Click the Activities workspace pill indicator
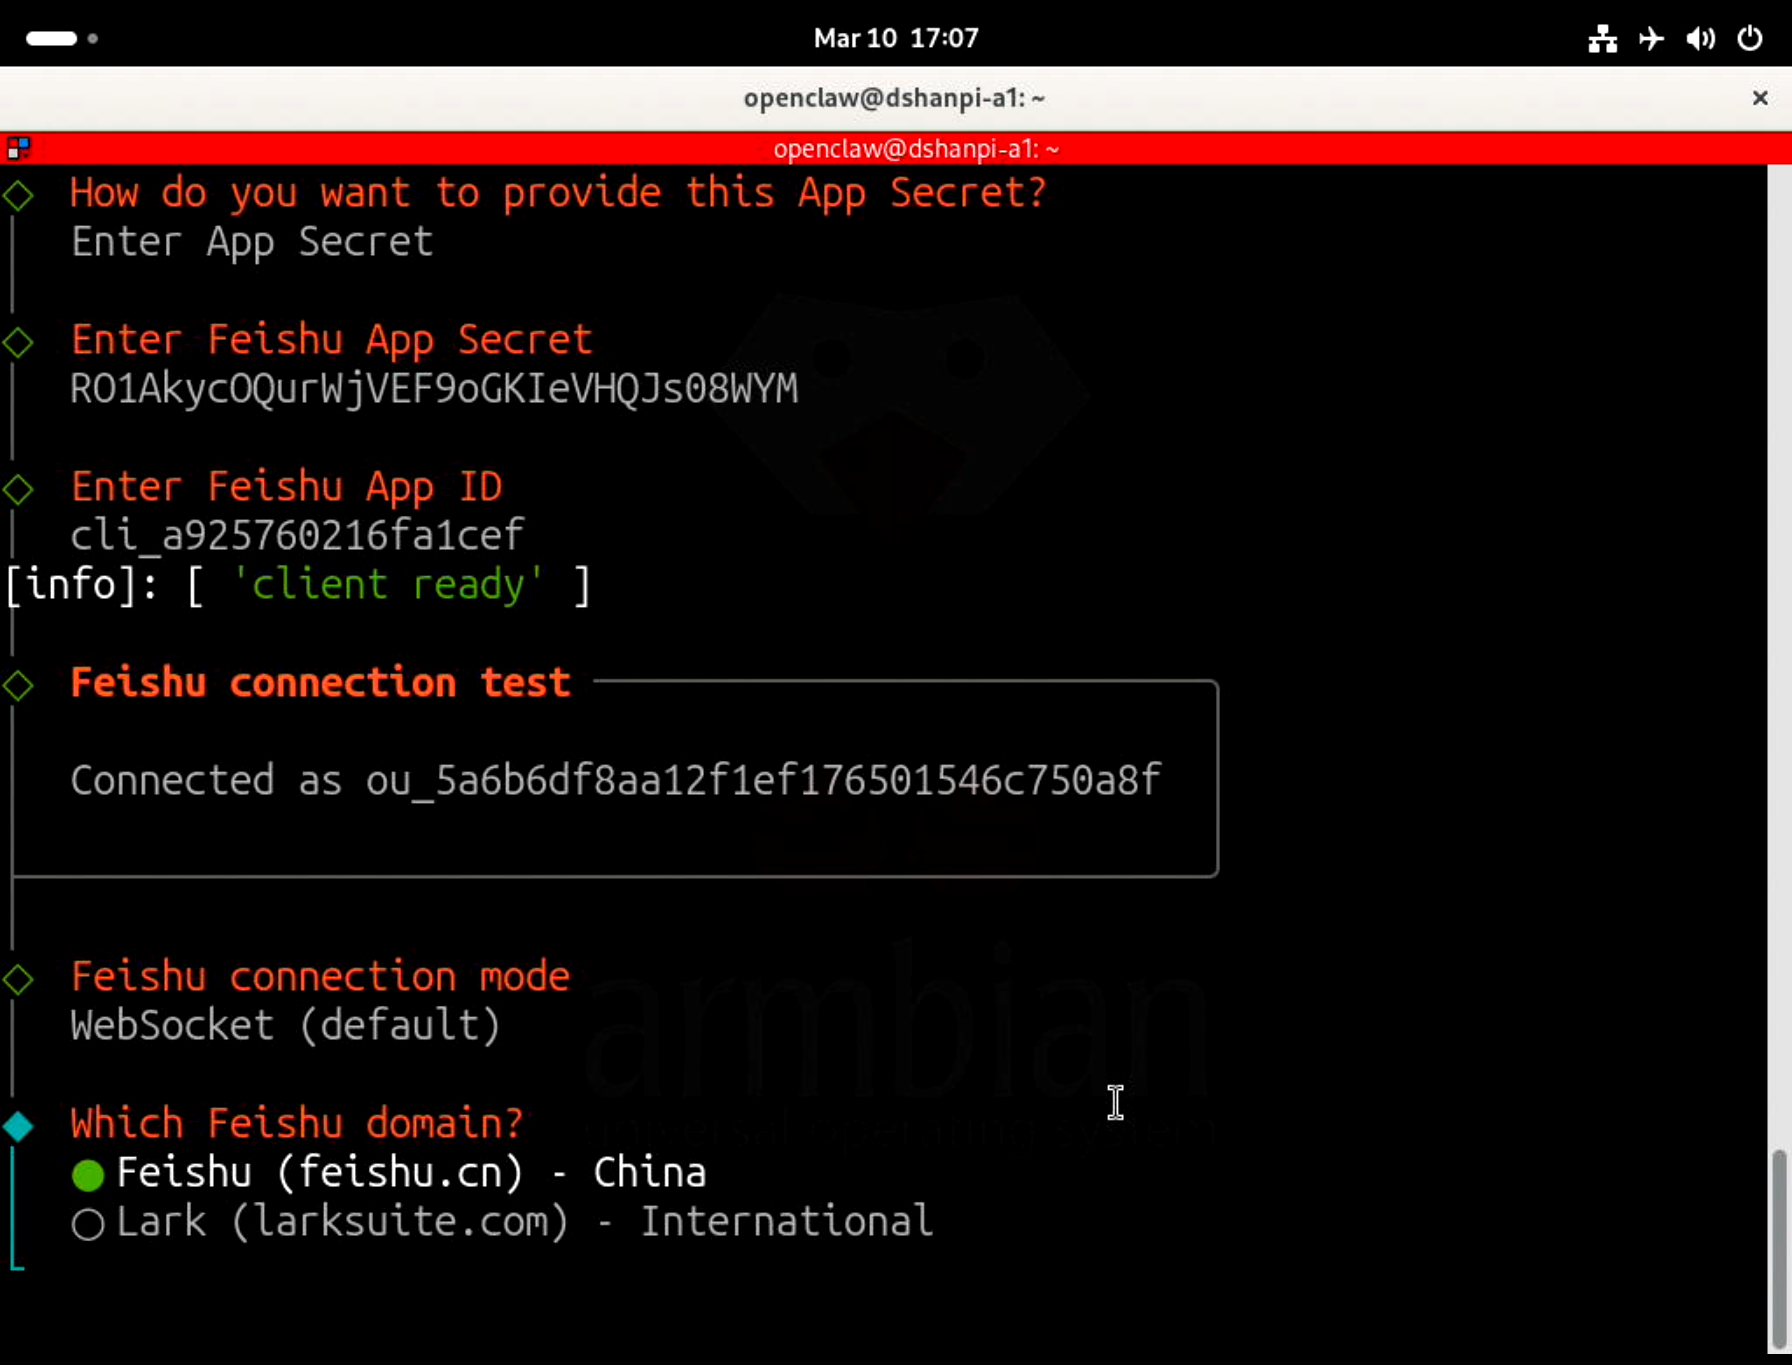The image size is (1792, 1365). point(52,38)
